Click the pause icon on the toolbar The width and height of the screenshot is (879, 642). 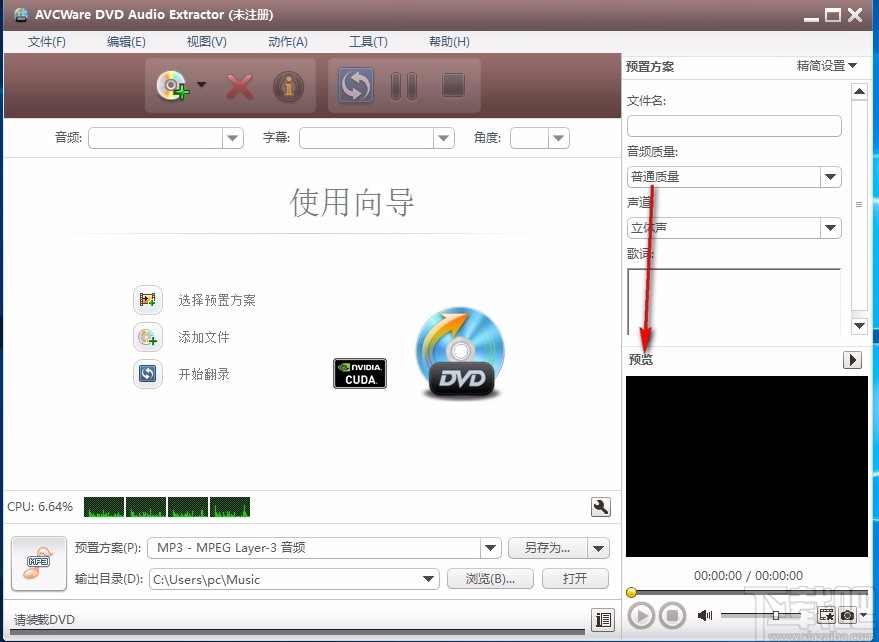click(x=404, y=86)
